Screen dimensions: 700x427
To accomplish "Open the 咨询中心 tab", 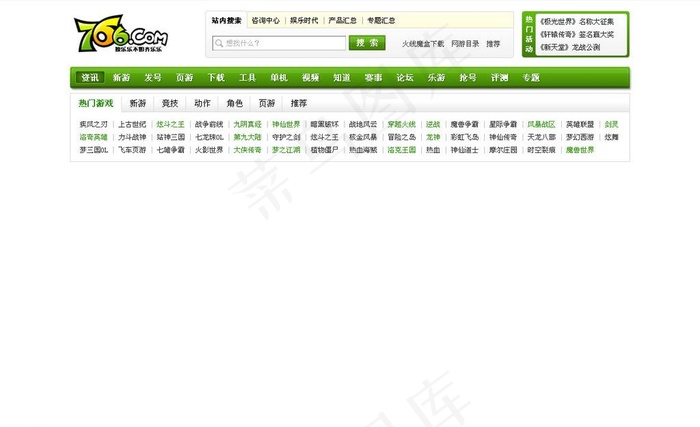I will click(266, 21).
